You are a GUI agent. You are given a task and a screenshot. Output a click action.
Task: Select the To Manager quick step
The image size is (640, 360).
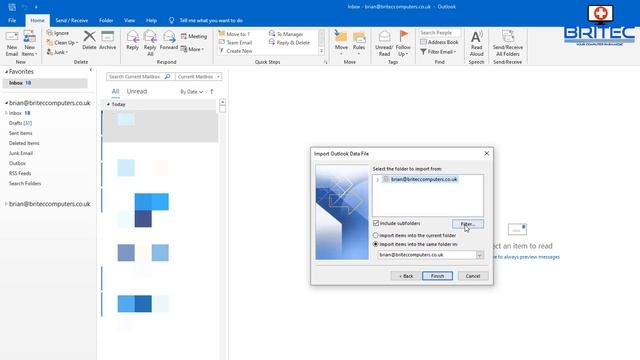(286, 34)
